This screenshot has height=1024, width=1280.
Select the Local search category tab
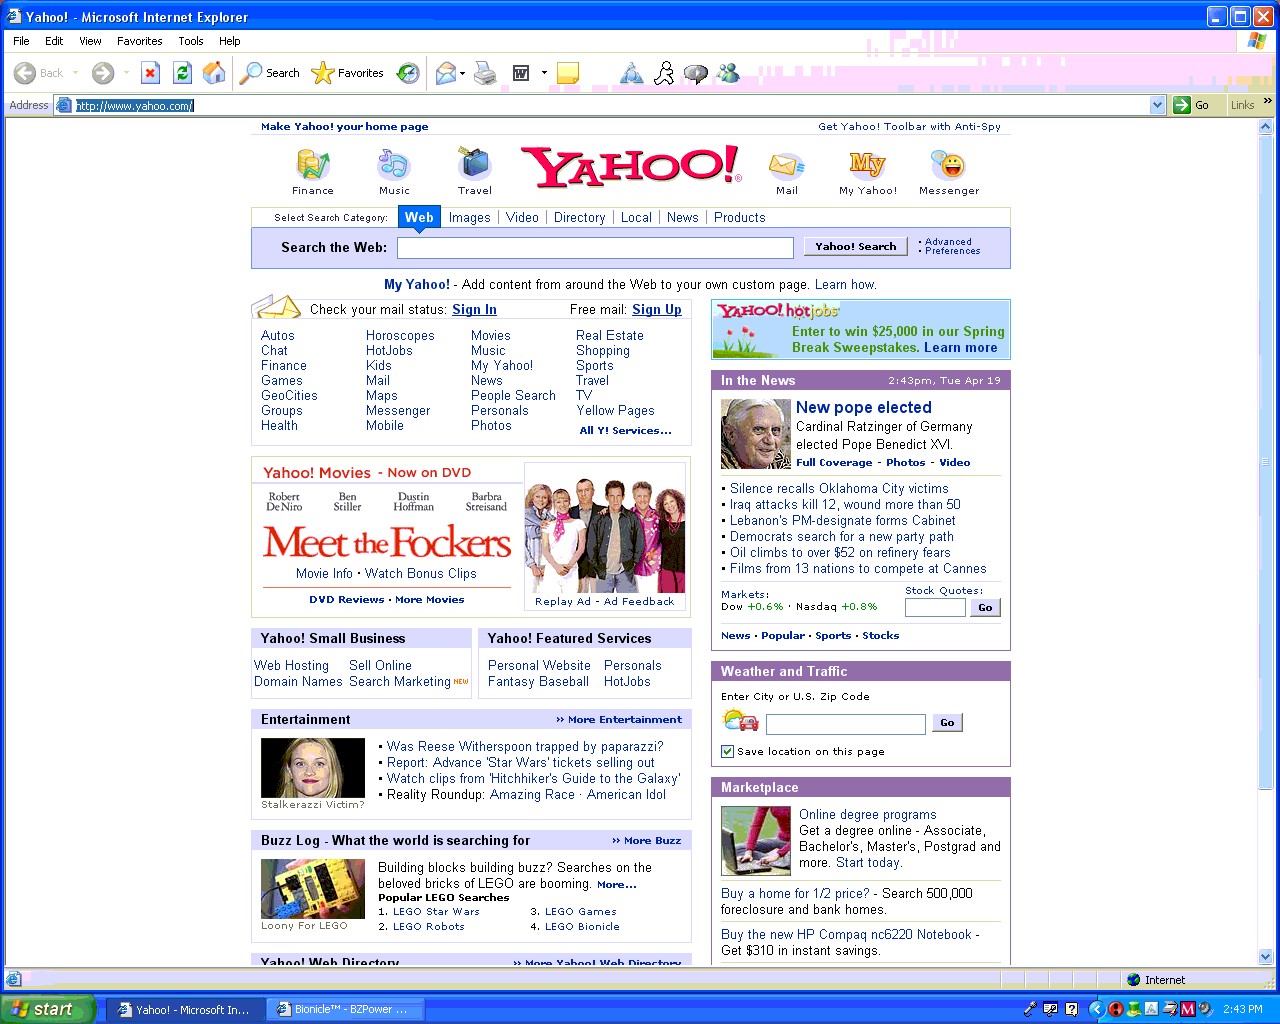[x=636, y=217]
